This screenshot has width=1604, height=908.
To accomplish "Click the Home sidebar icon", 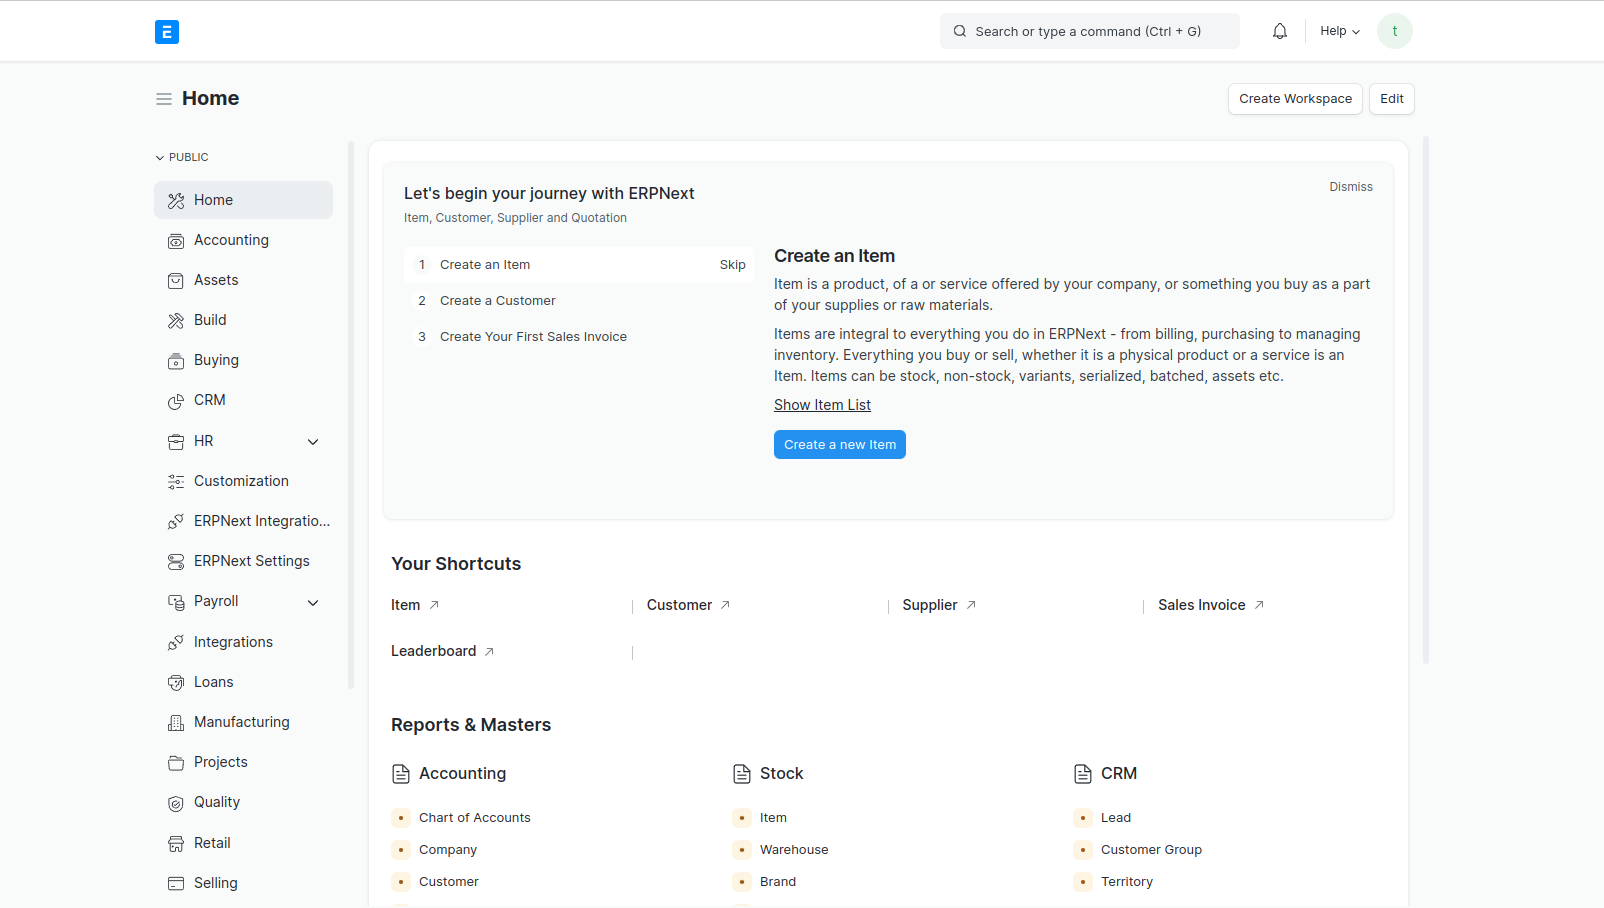I will point(176,200).
